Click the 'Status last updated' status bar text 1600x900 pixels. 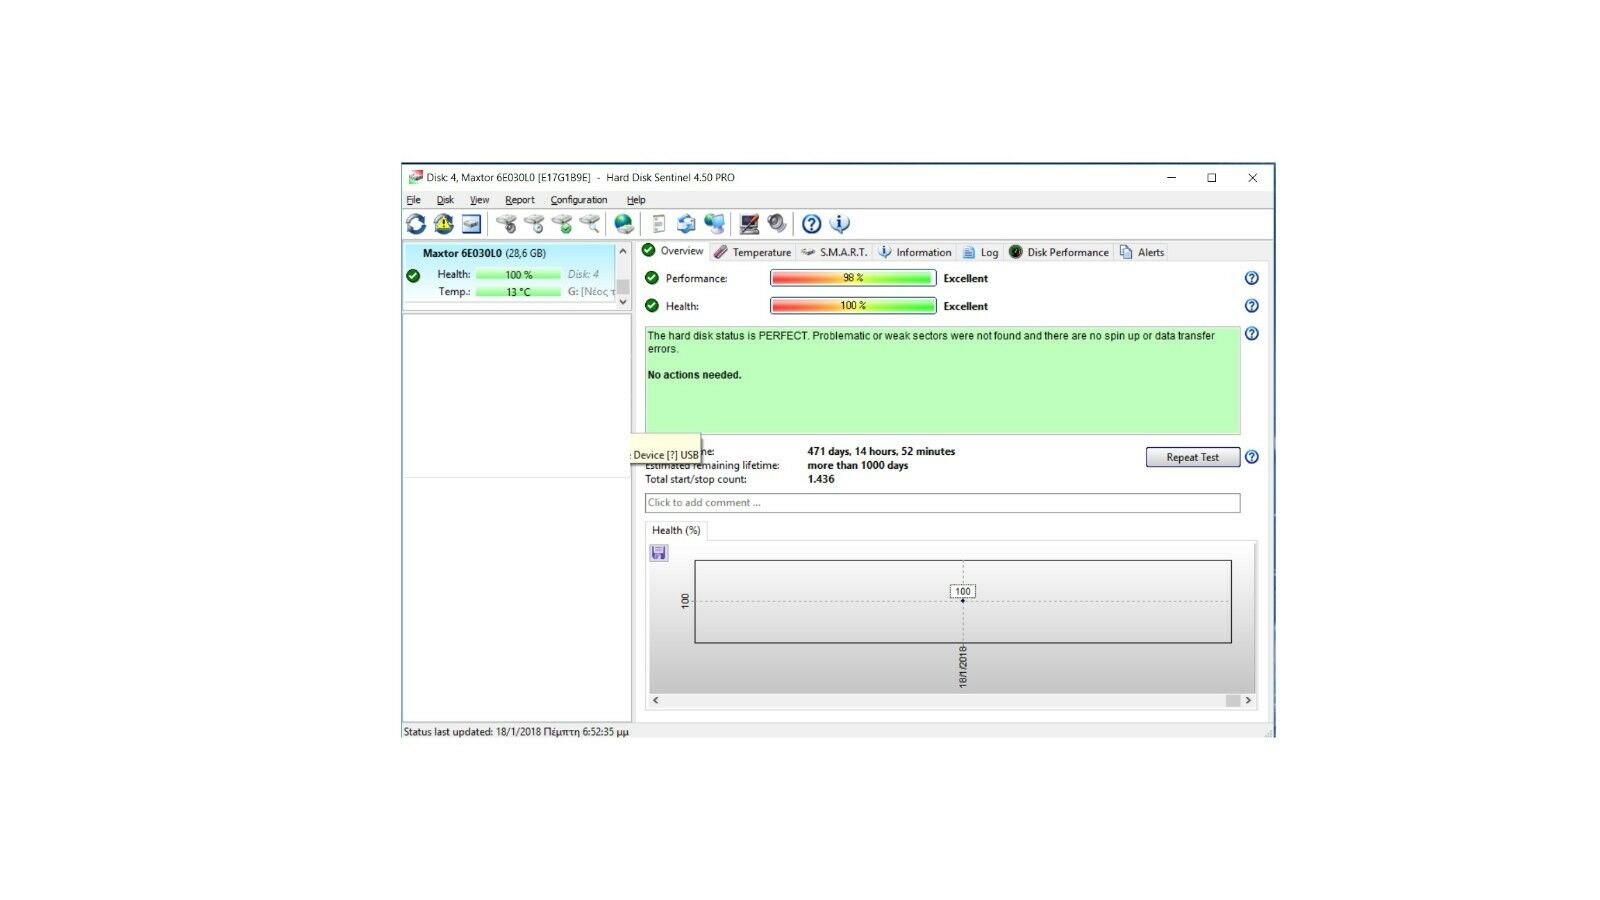click(516, 732)
